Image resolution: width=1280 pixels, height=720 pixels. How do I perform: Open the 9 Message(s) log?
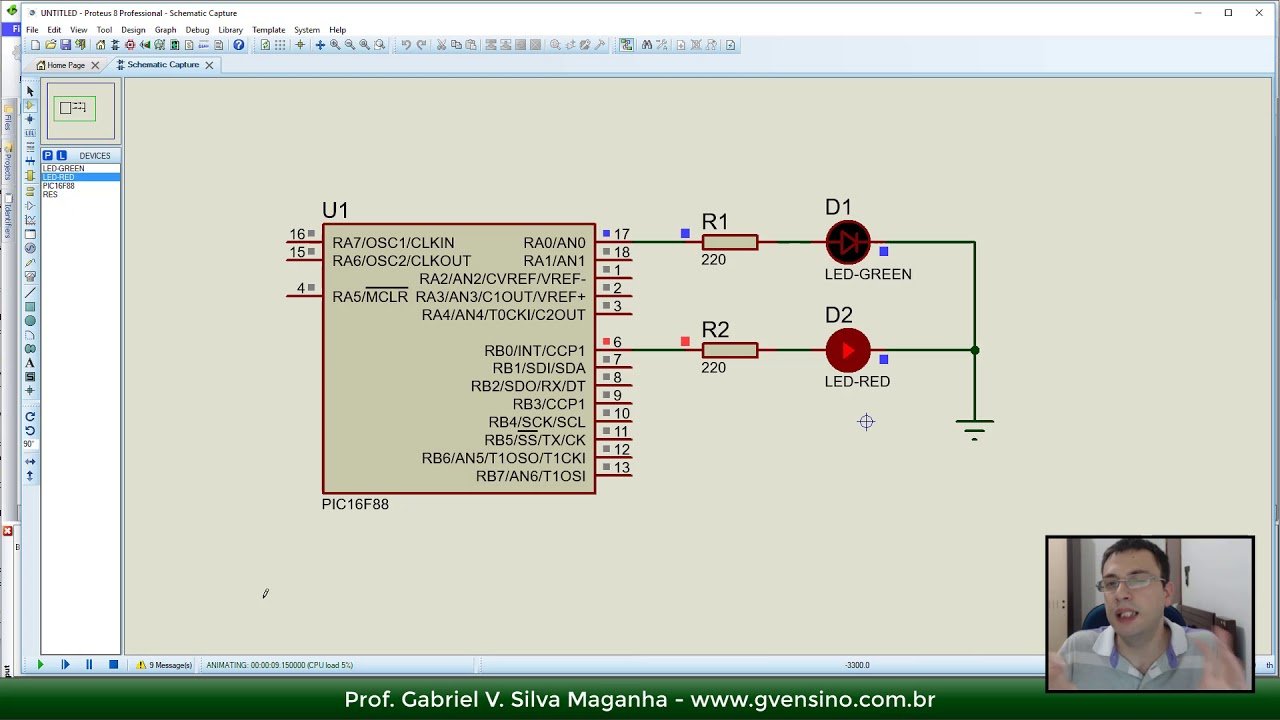click(164, 665)
